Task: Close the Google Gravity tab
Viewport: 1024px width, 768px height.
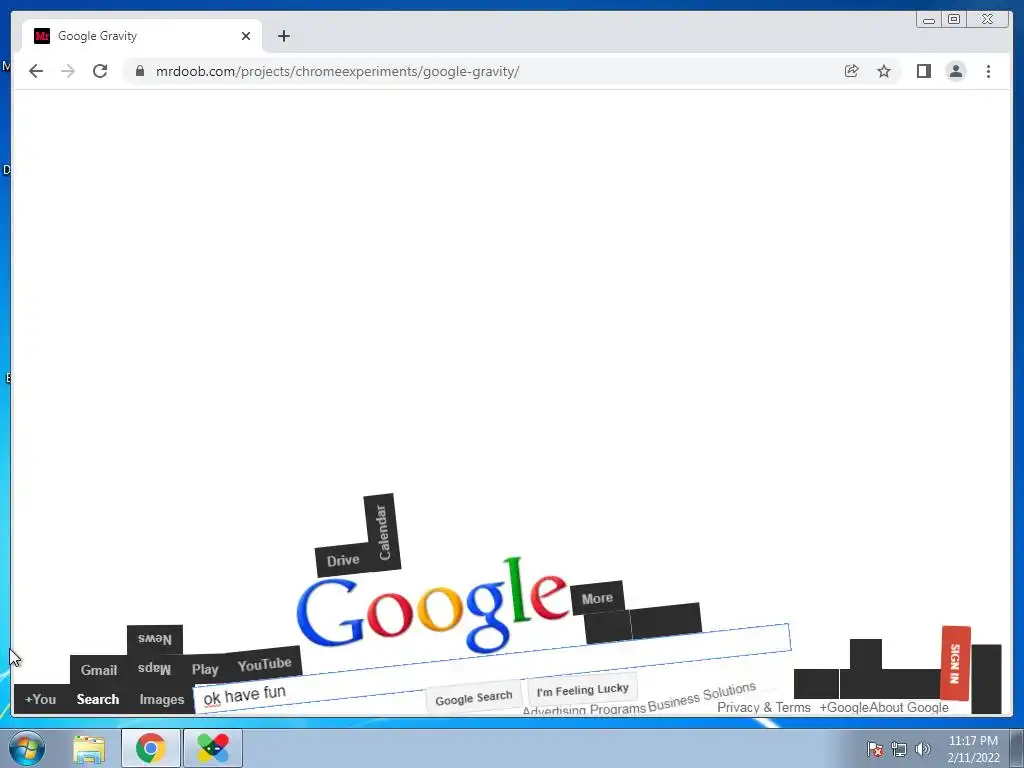Action: [246, 36]
